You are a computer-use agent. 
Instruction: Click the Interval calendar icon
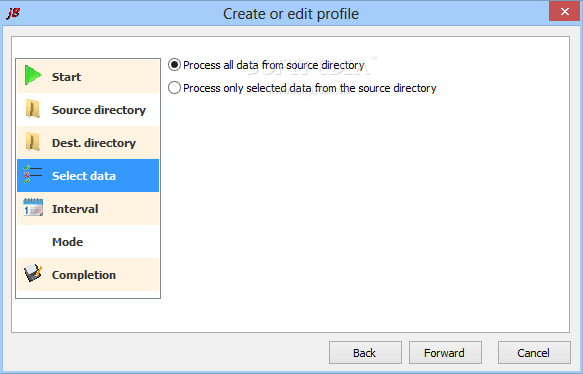[33, 207]
